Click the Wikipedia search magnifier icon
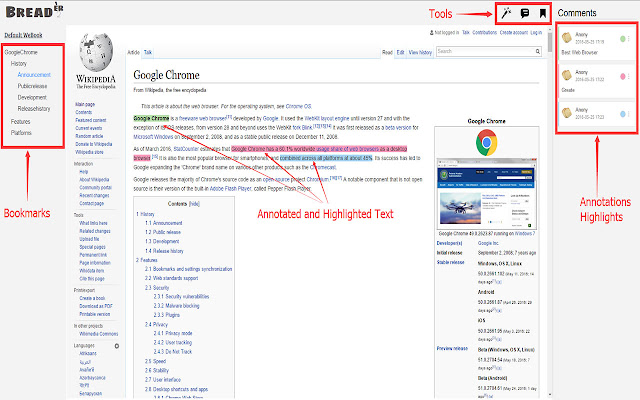The height and width of the screenshot is (400, 640). point(538,51)
